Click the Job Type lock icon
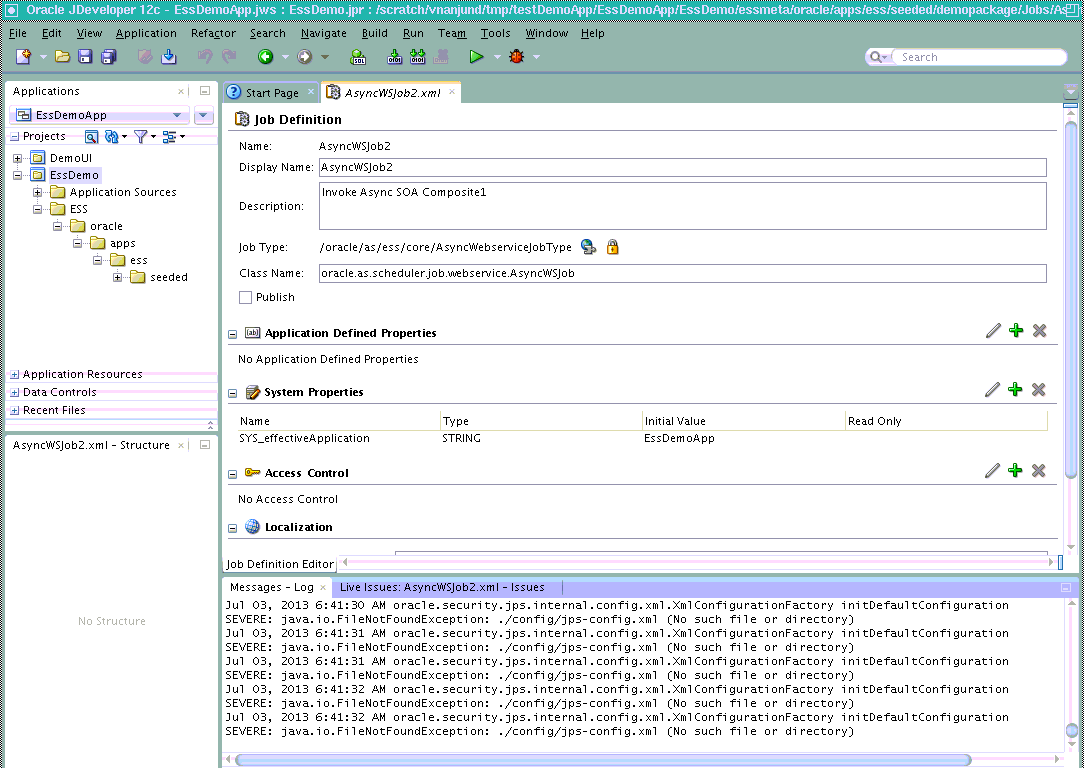 (x=613, y=247)
